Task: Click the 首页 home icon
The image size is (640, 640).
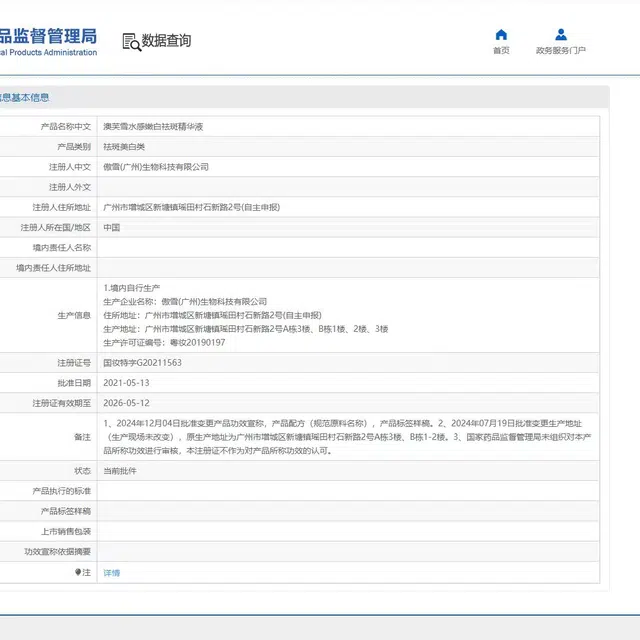Action: 501,35
